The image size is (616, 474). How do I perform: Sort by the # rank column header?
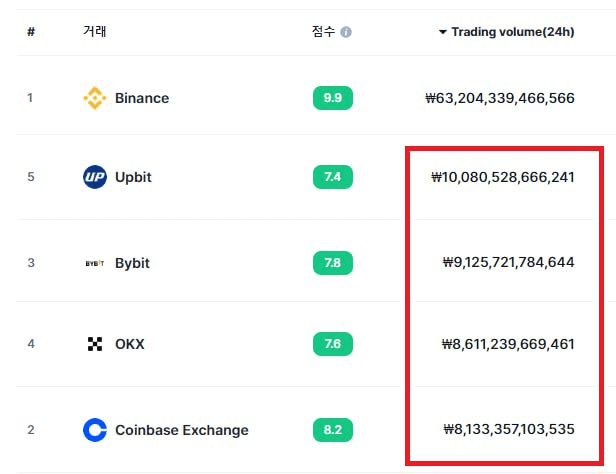[31, 31]
